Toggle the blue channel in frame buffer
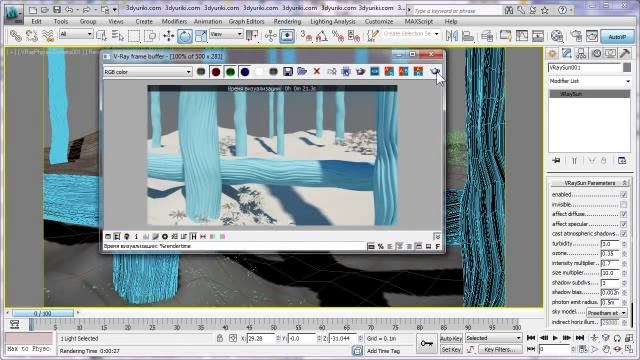Screen dimensions: 640x360 pos(244,72)
